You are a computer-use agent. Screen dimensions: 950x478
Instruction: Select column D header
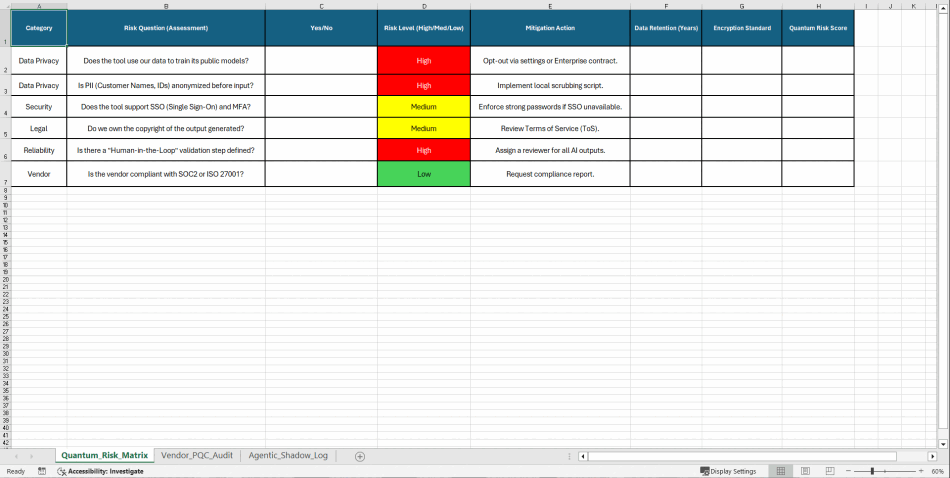click(423, 6)
